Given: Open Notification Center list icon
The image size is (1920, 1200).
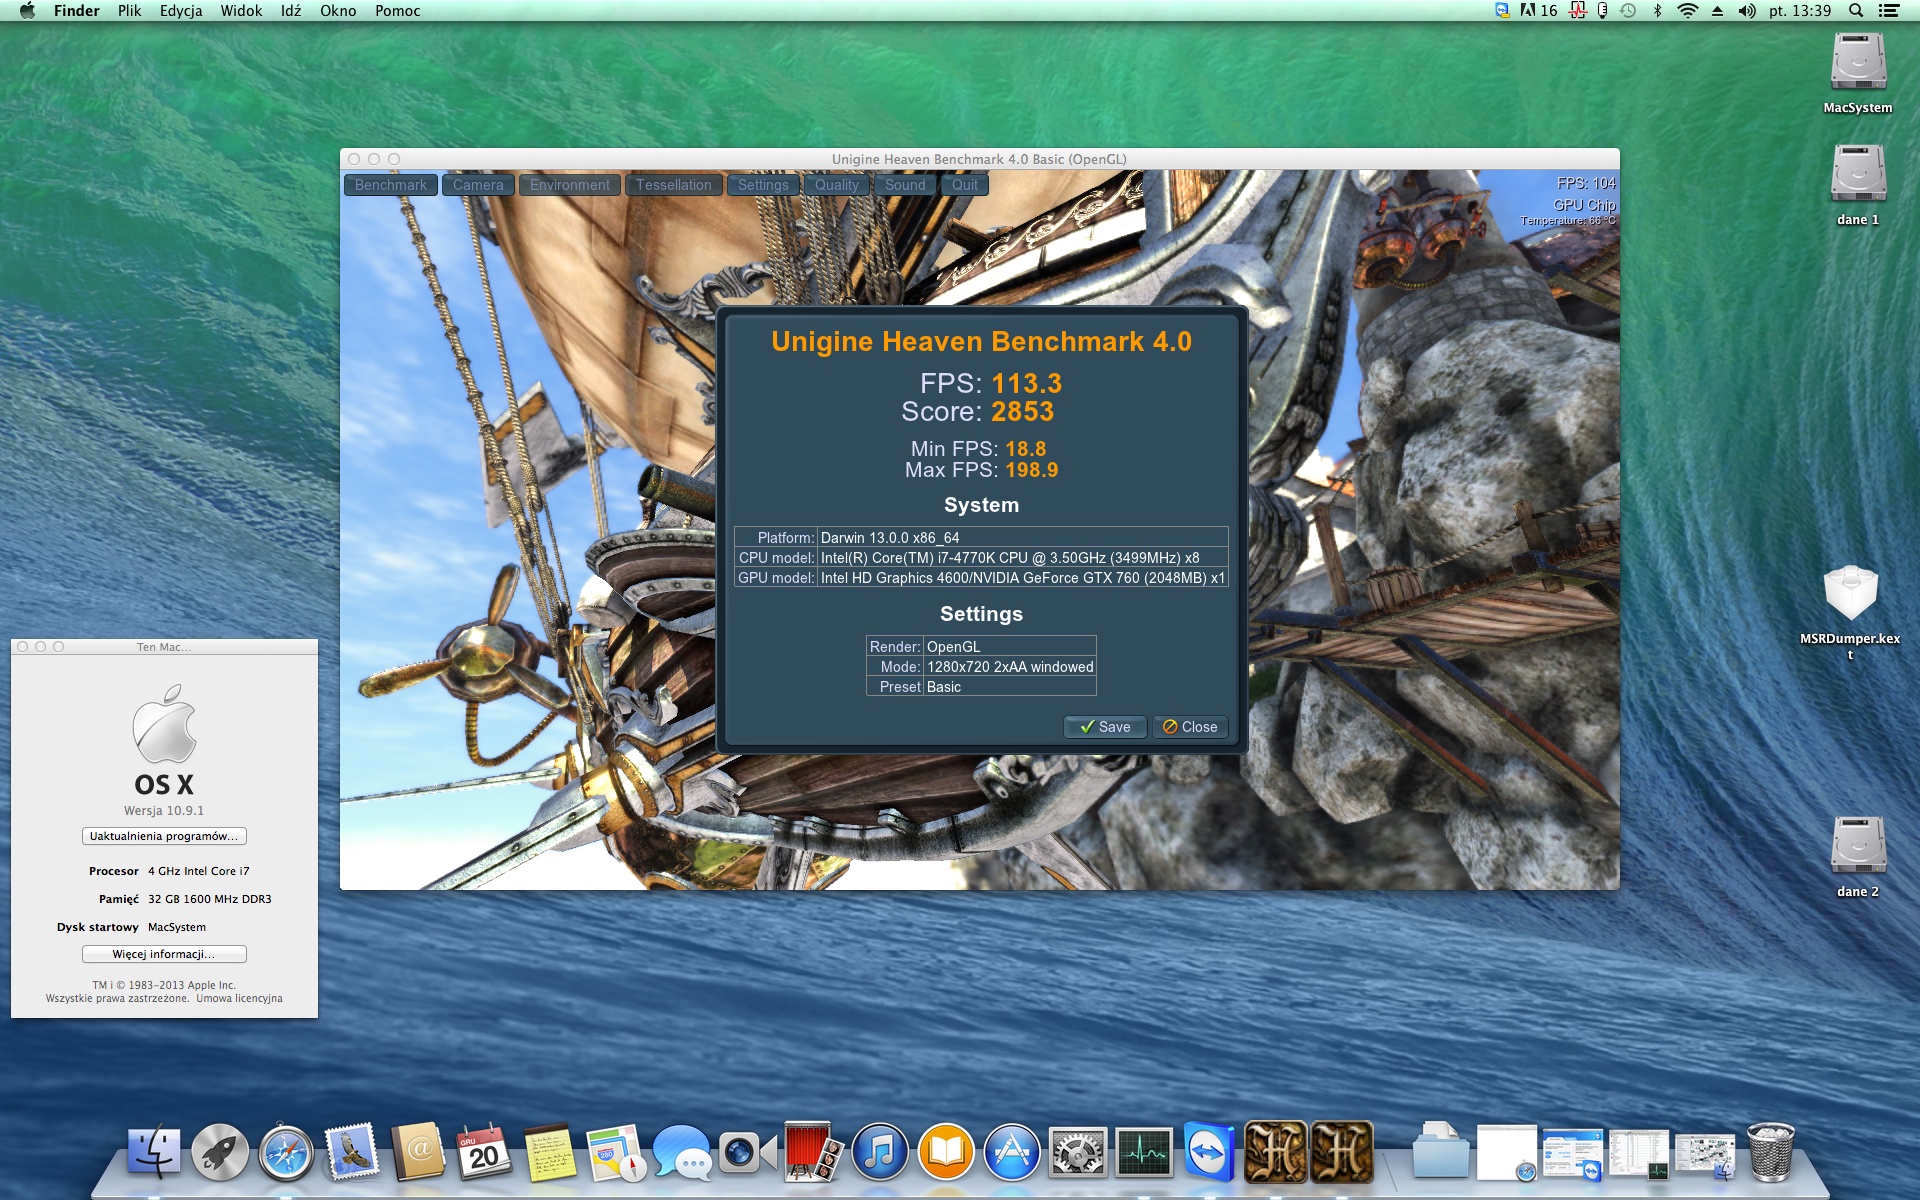Looking at the screenshot, I should 1889,11.
